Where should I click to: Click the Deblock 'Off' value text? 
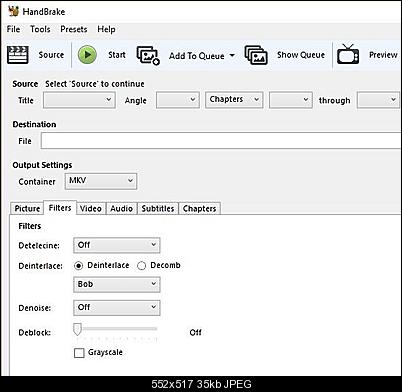(x=195, y=332)
